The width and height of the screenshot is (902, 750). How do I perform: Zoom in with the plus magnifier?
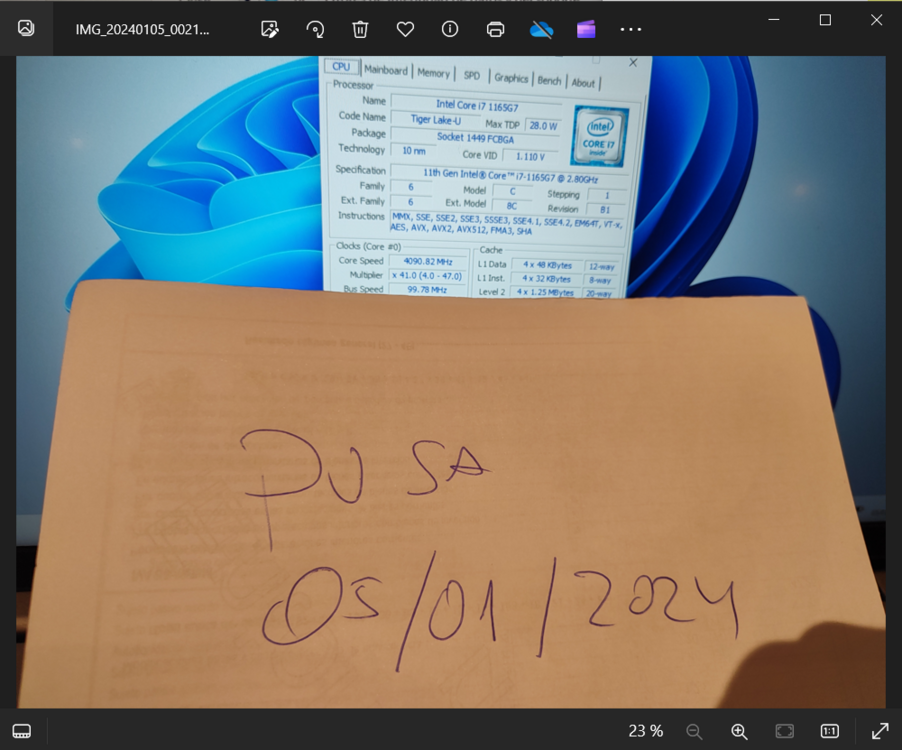click(739, 731)
